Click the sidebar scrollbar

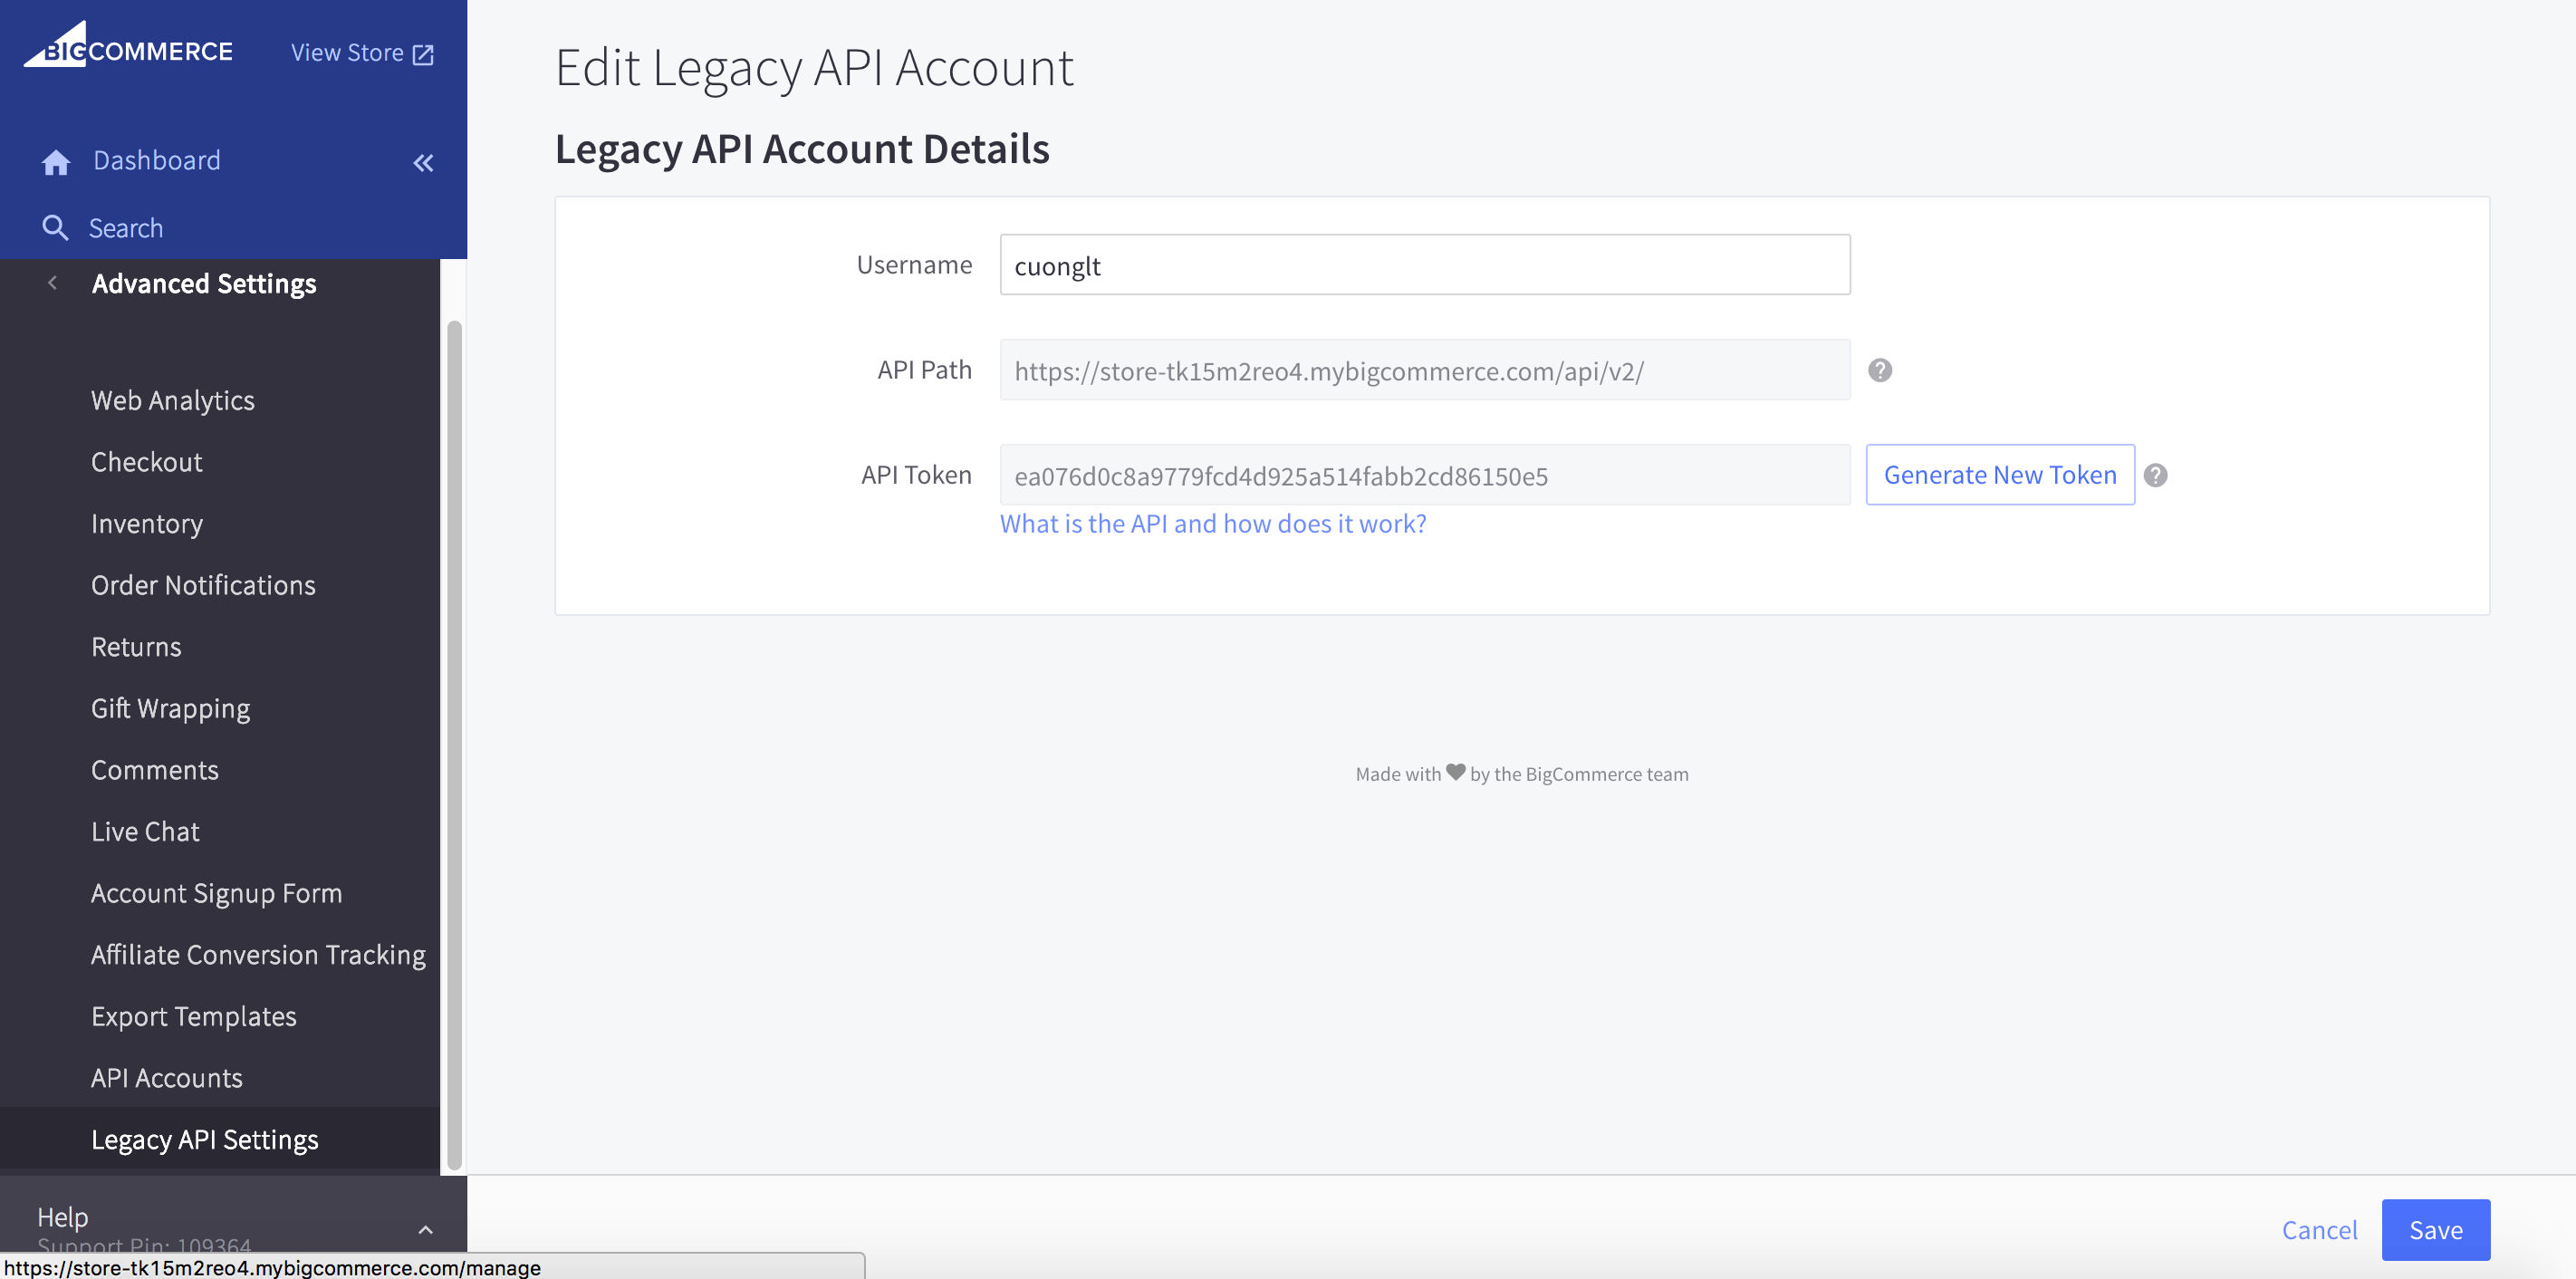(x=454, y=745)
